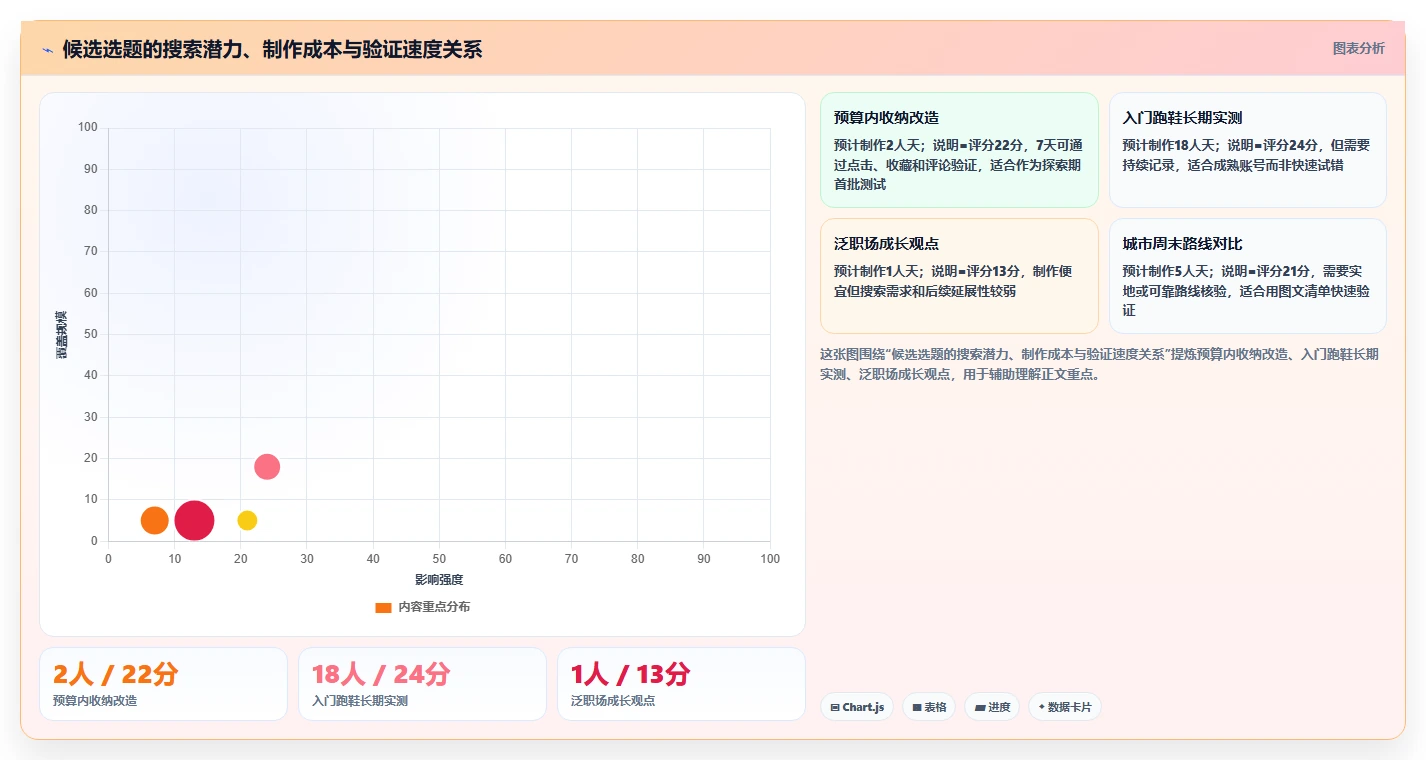
Task: Open the 入门跑鞋长期实测 info card
Action: 1248,150
